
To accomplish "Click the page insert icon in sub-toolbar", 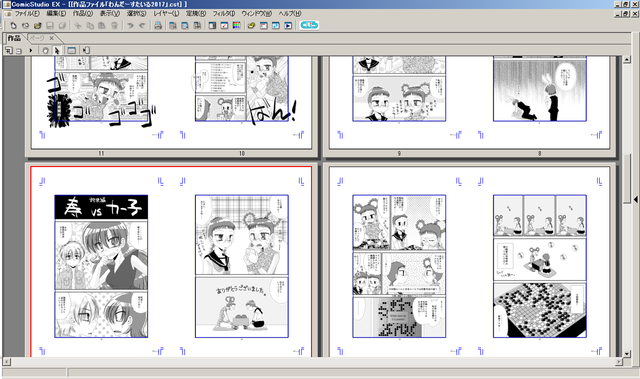I will click(86, 51).
